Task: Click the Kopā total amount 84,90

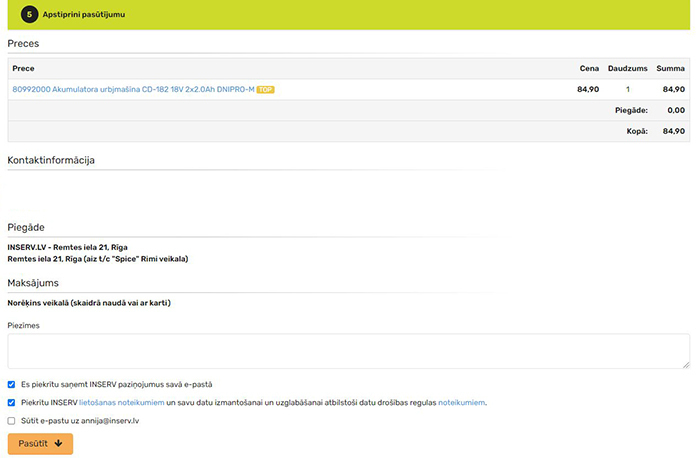Action: tap(673, 131)
